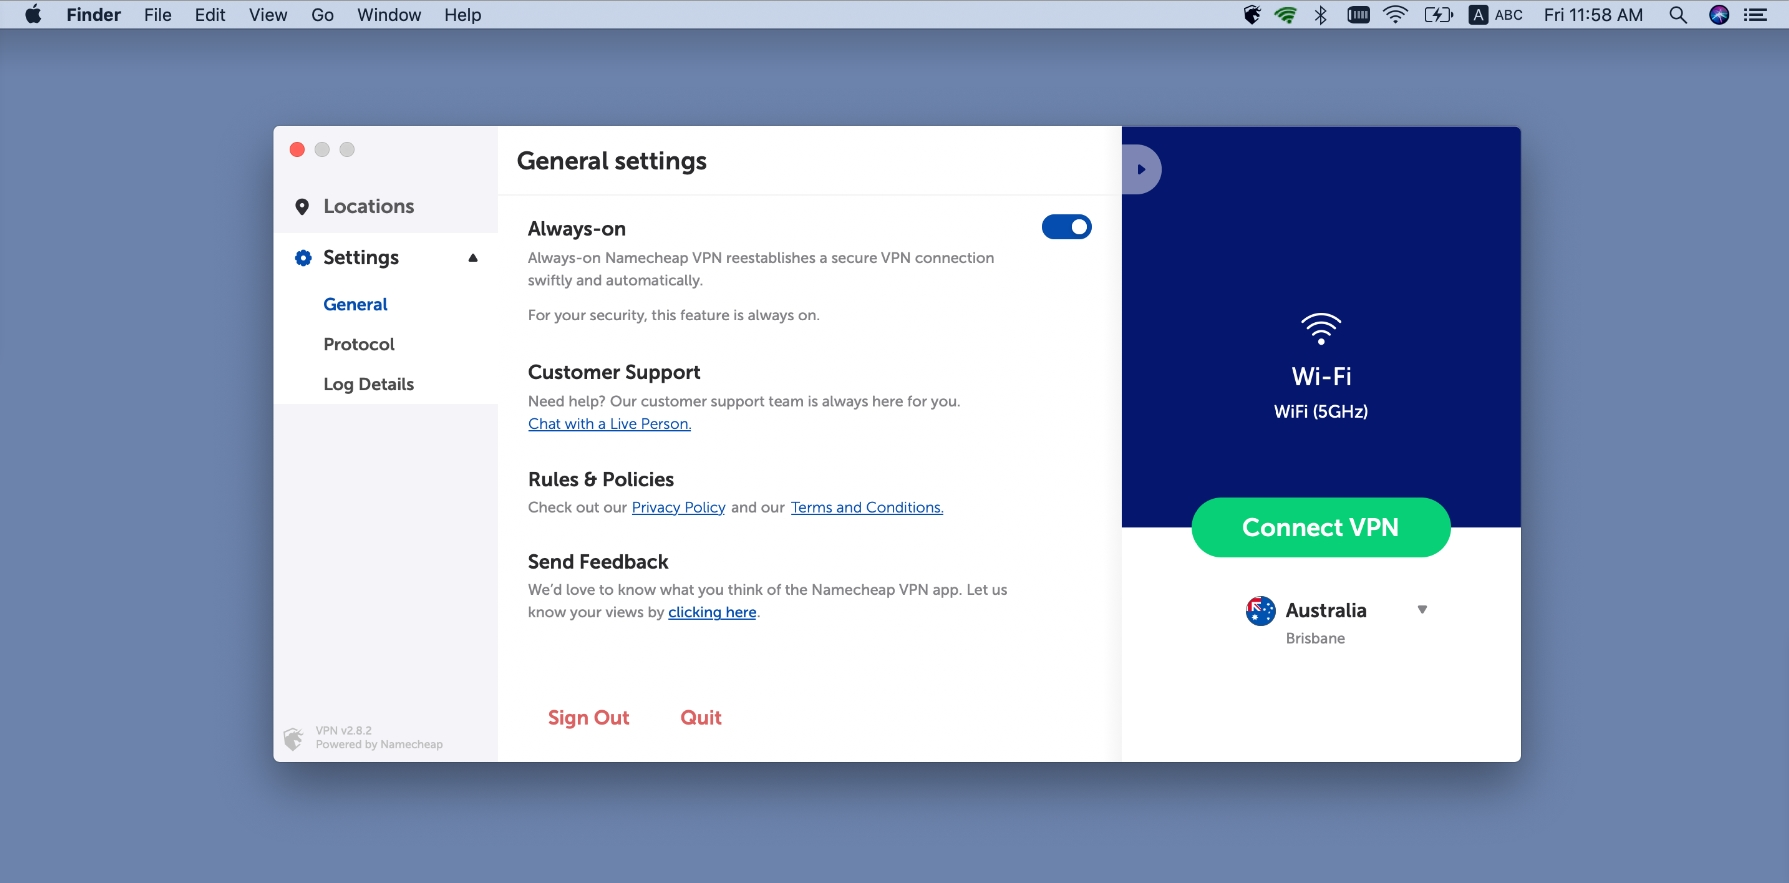Click the green Wi-Fi icon in the menu bar
Viewport: 1789px width, 883px height.
pos(1286,15)
